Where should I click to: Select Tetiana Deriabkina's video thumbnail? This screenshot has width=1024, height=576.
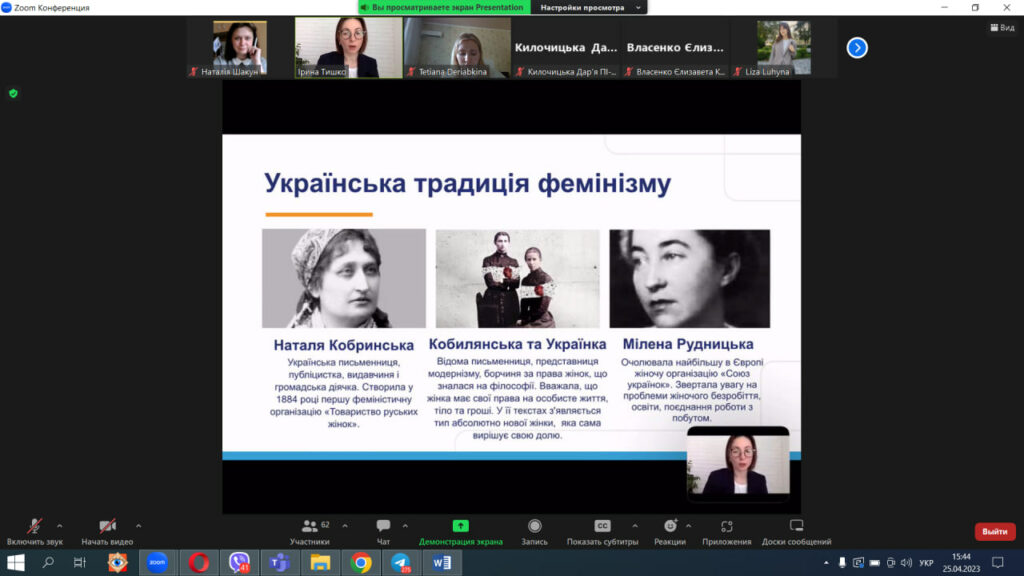click(x=457, y=47)
